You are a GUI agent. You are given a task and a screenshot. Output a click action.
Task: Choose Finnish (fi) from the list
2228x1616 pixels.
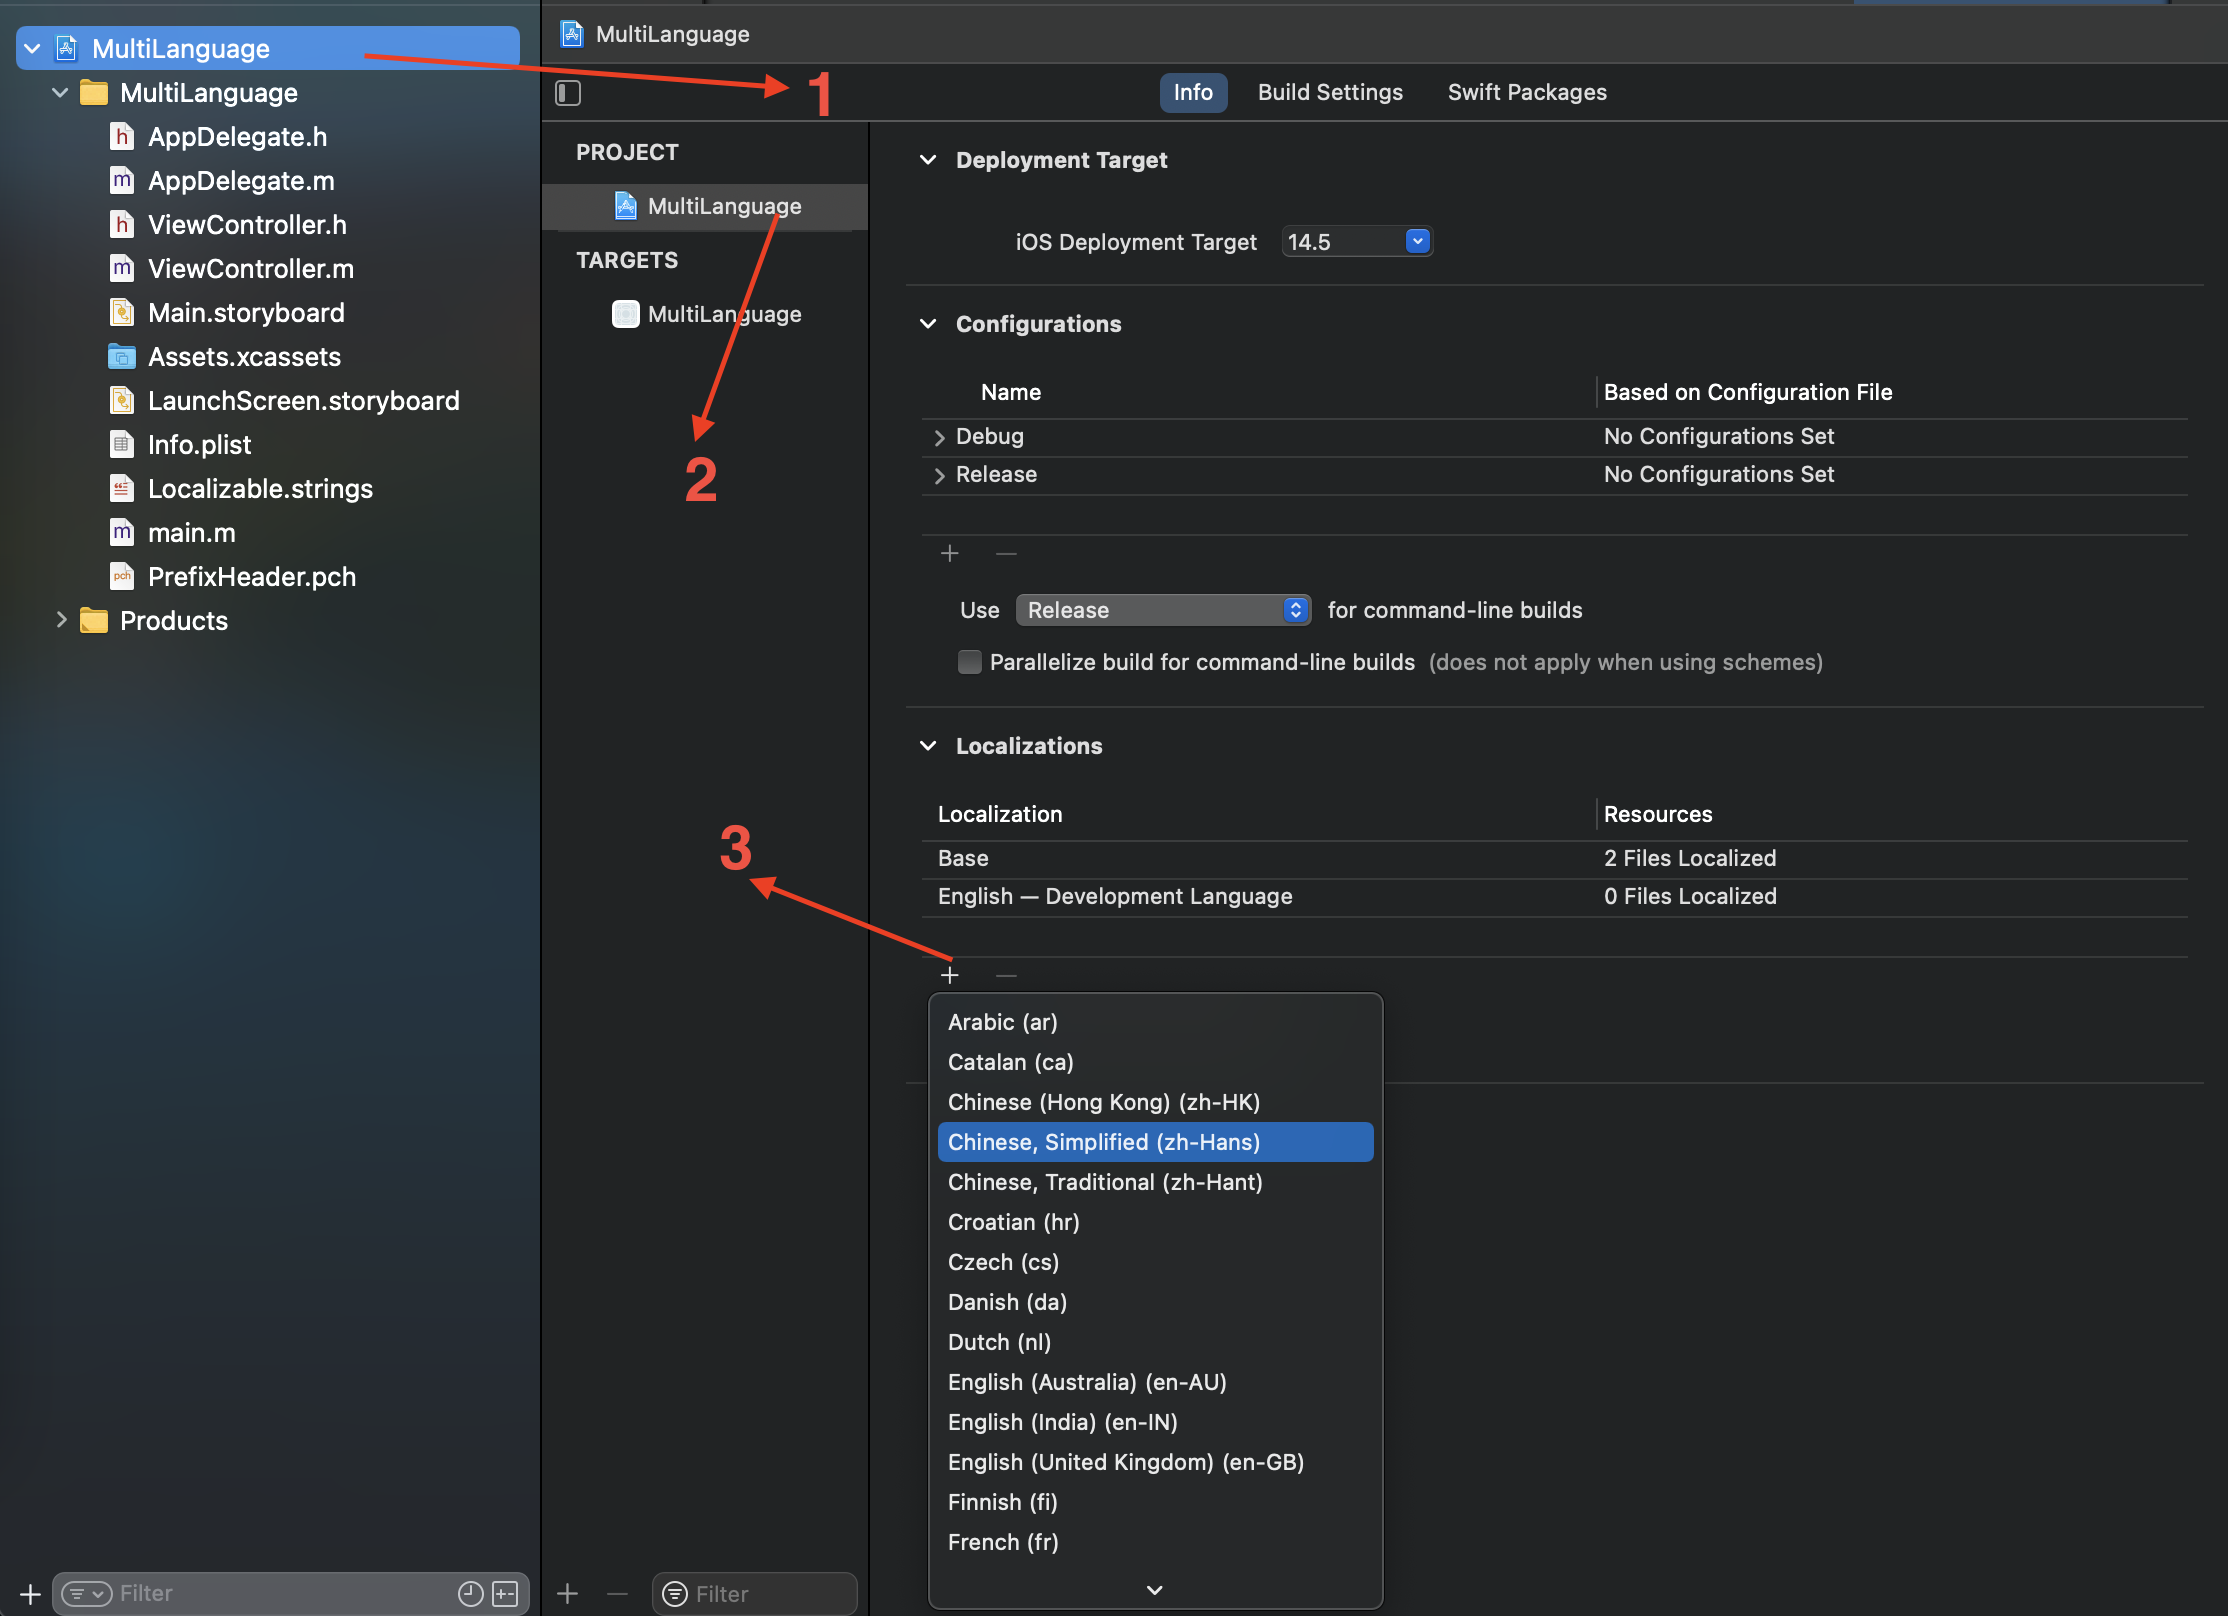point(1155,1502)
